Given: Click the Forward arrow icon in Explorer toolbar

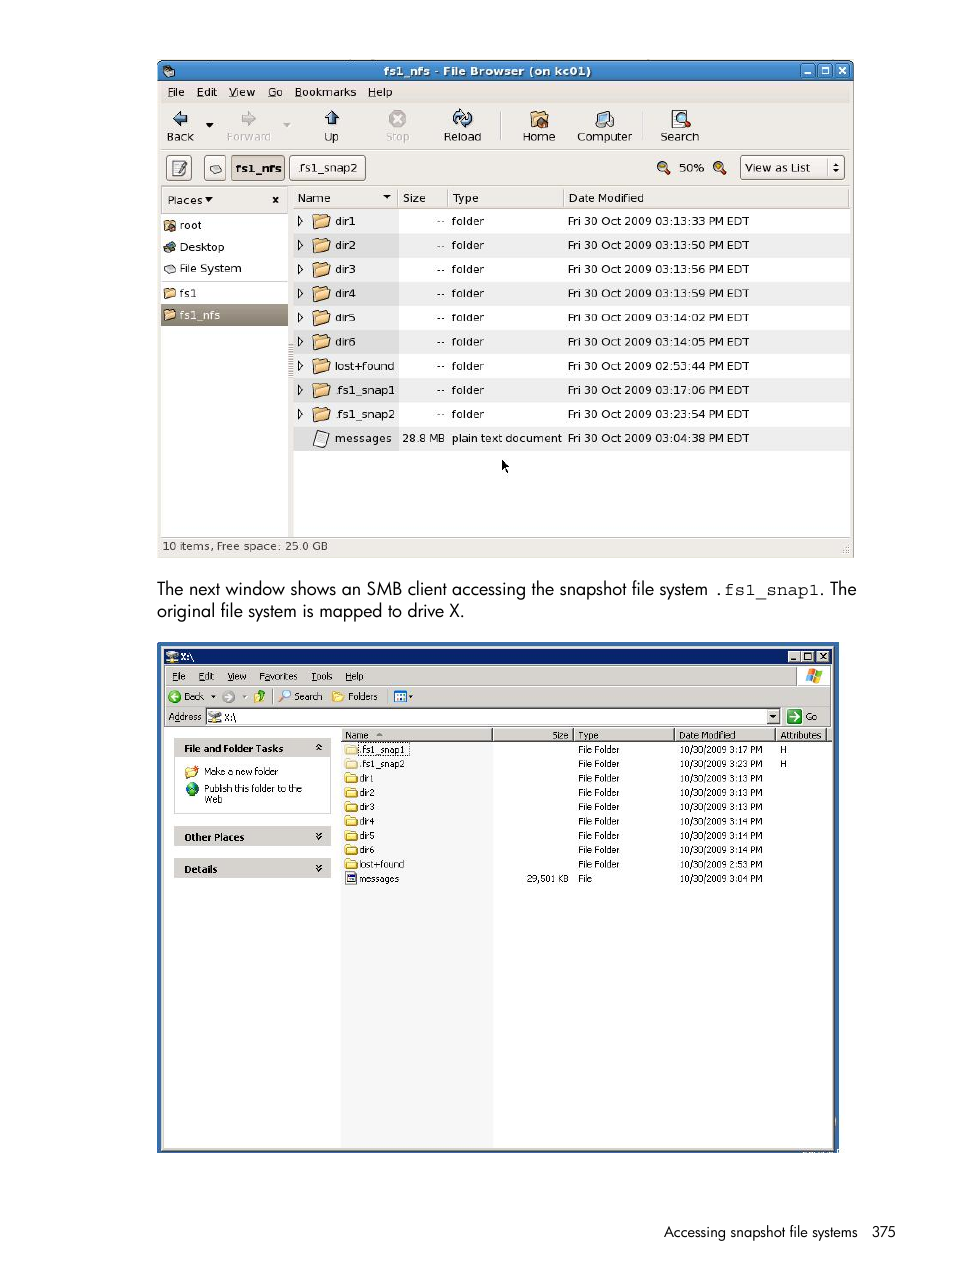Looking at the screenshot, I should (x=229, y=697).
